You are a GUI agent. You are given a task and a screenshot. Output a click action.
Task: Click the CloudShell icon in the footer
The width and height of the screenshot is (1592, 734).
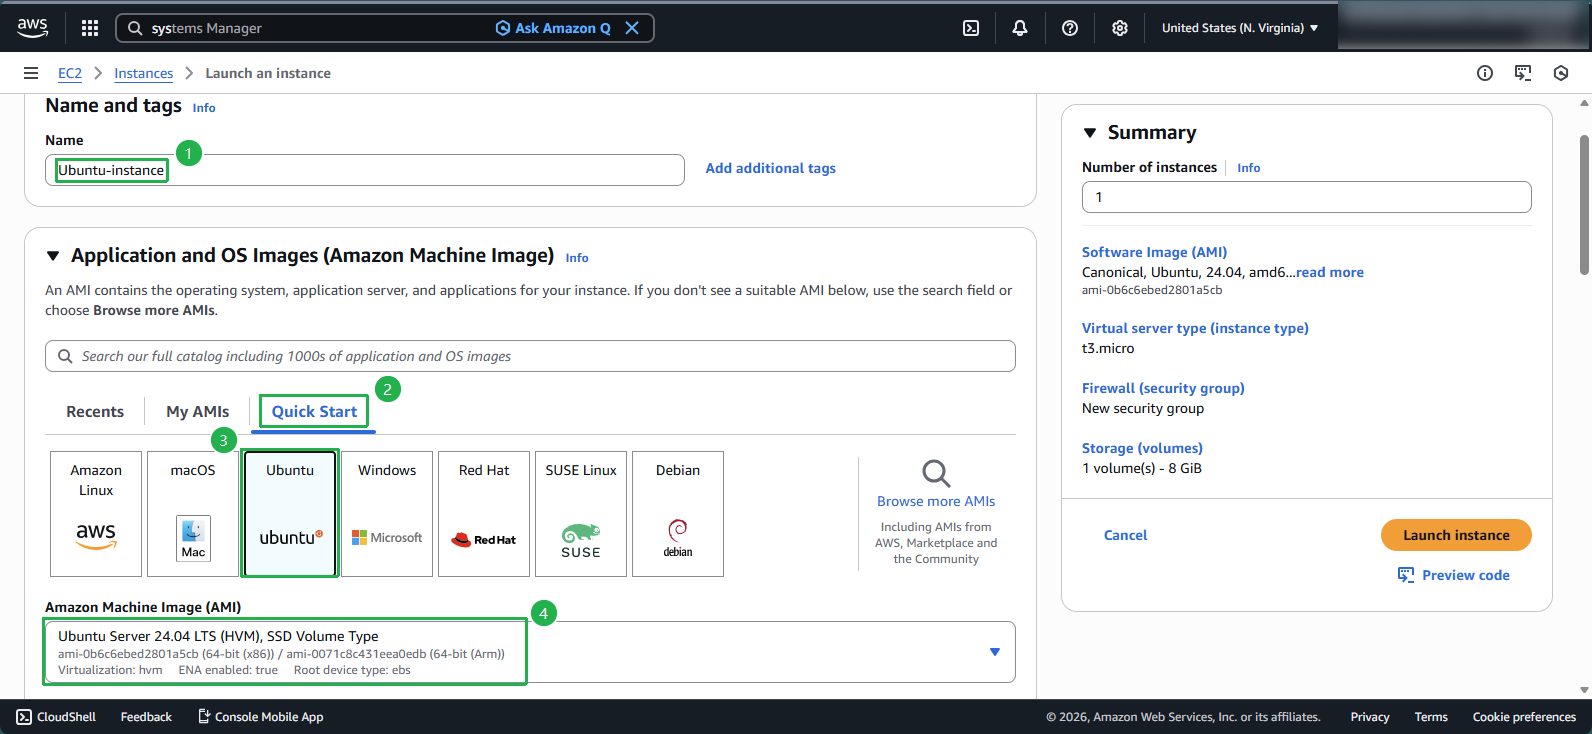(24, 717)
